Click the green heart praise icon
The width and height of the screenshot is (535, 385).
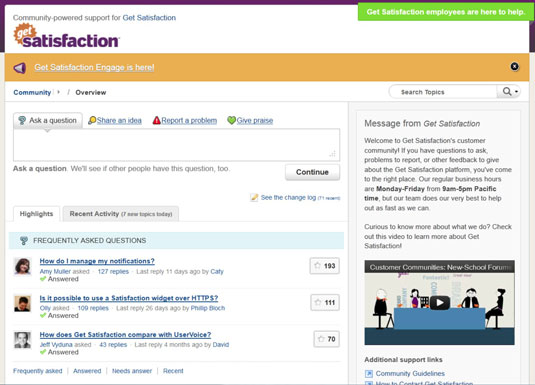(x=231, y=120)
